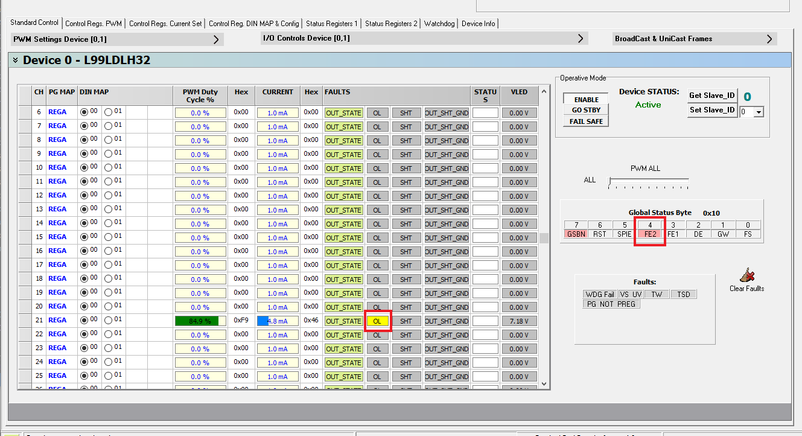Expand the I/O Controls Device arrow

tap(580, 39)
